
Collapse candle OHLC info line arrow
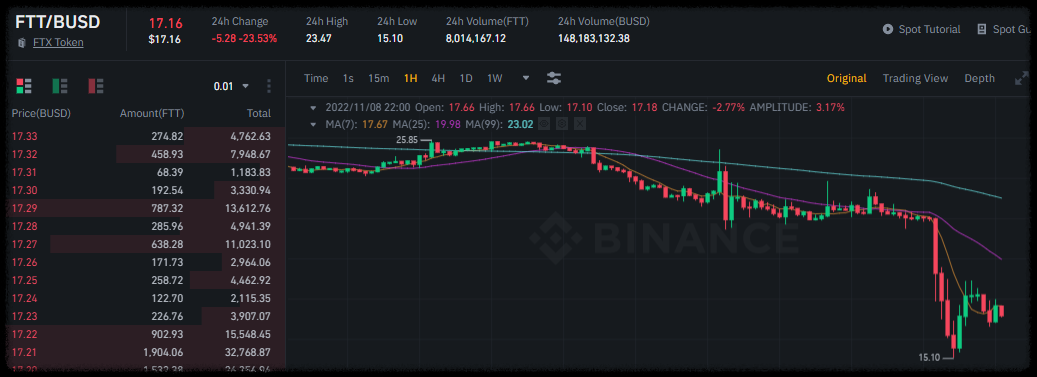[x=313, y=107]
